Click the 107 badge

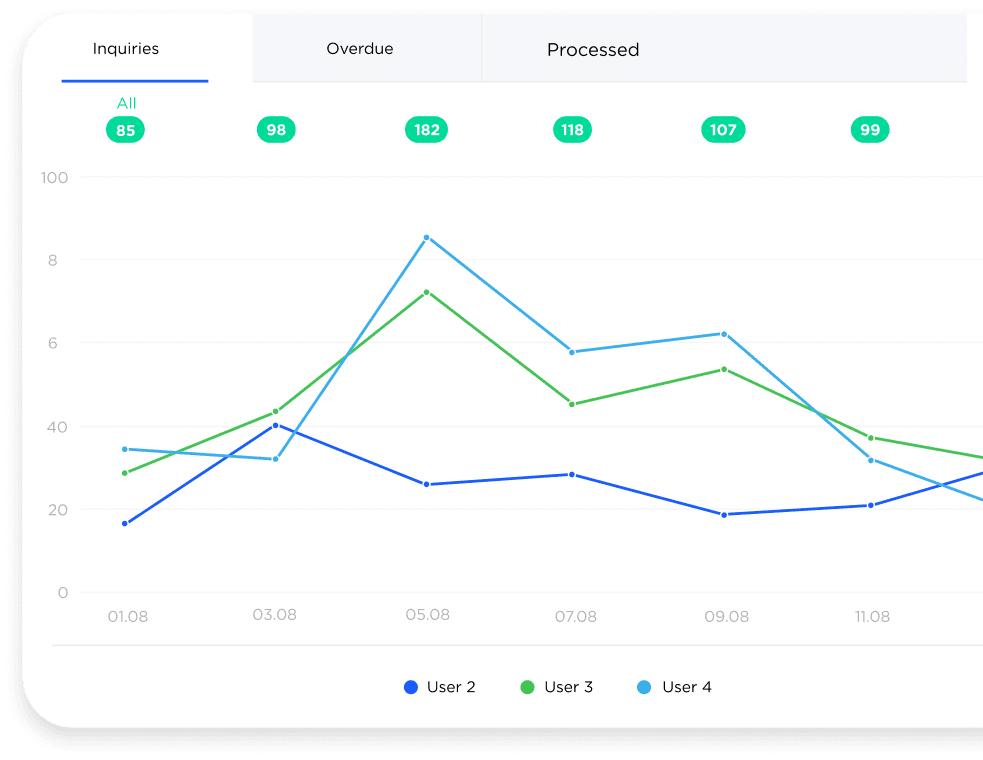click(723, 129)
